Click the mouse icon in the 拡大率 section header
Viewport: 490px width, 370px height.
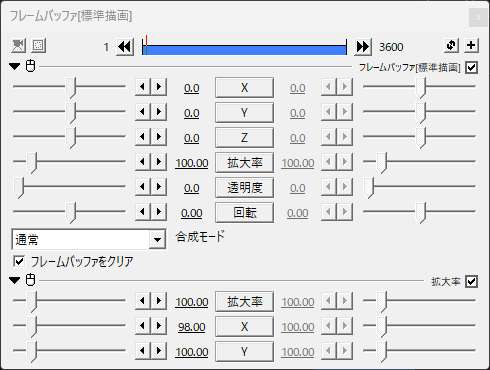click(x=31, y=280)
